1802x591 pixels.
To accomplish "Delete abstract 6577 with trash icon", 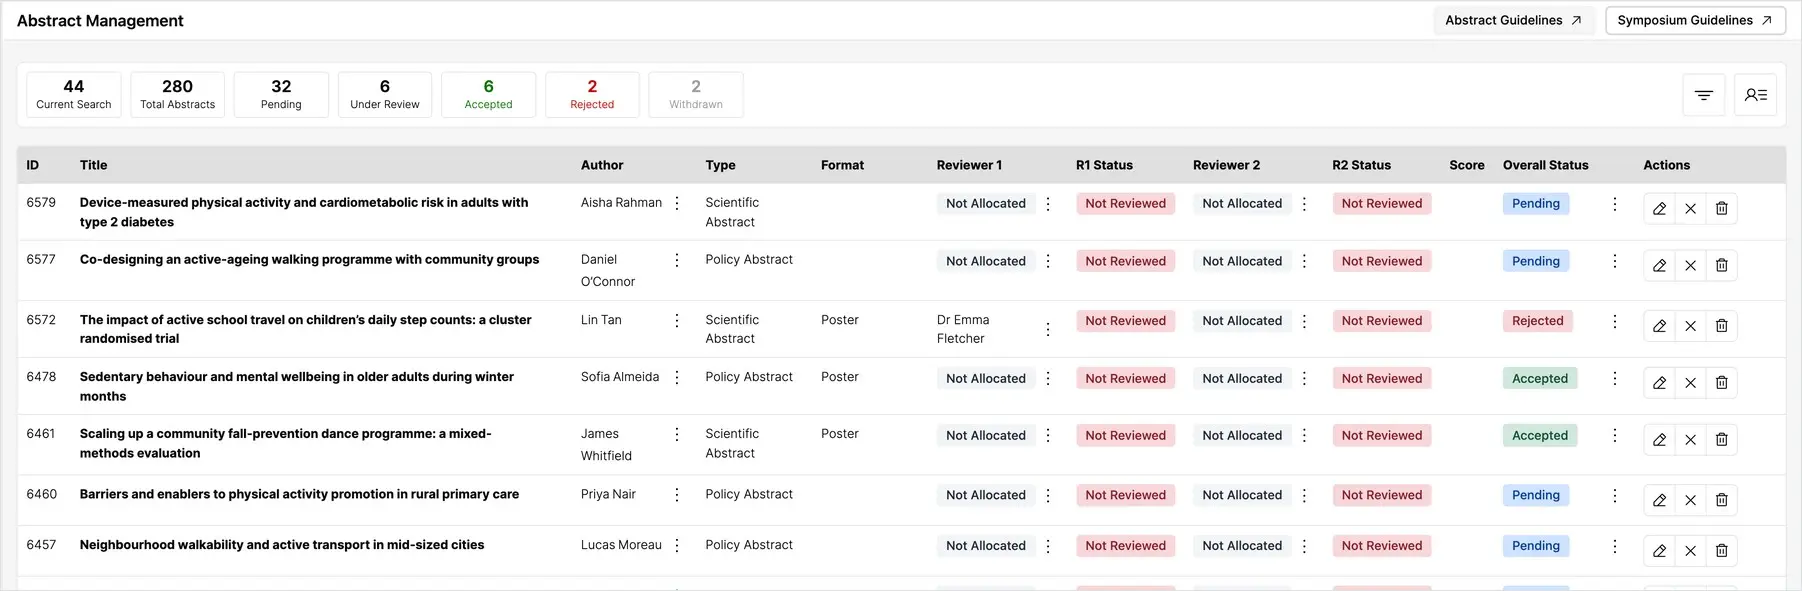I will (1721, 265).
